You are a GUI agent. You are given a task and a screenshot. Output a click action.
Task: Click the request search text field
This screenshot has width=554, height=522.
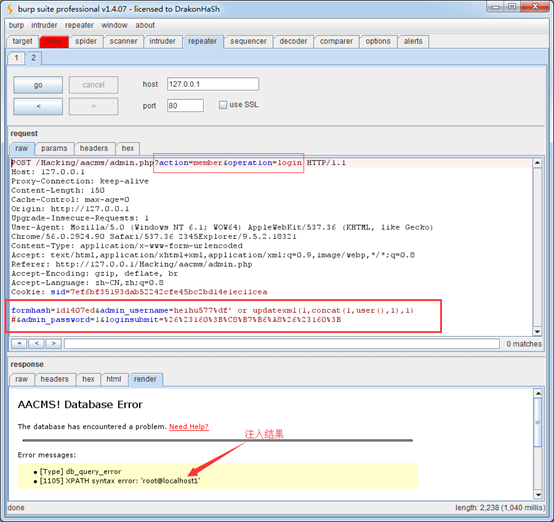(x=282, y=344)
